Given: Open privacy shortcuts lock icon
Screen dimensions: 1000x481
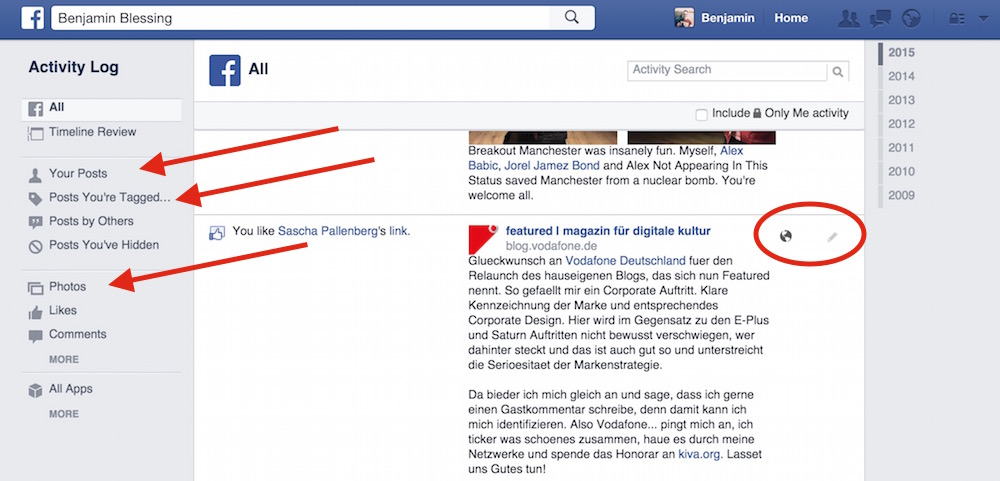Looking at the screenshot, I should coord(956,18).
